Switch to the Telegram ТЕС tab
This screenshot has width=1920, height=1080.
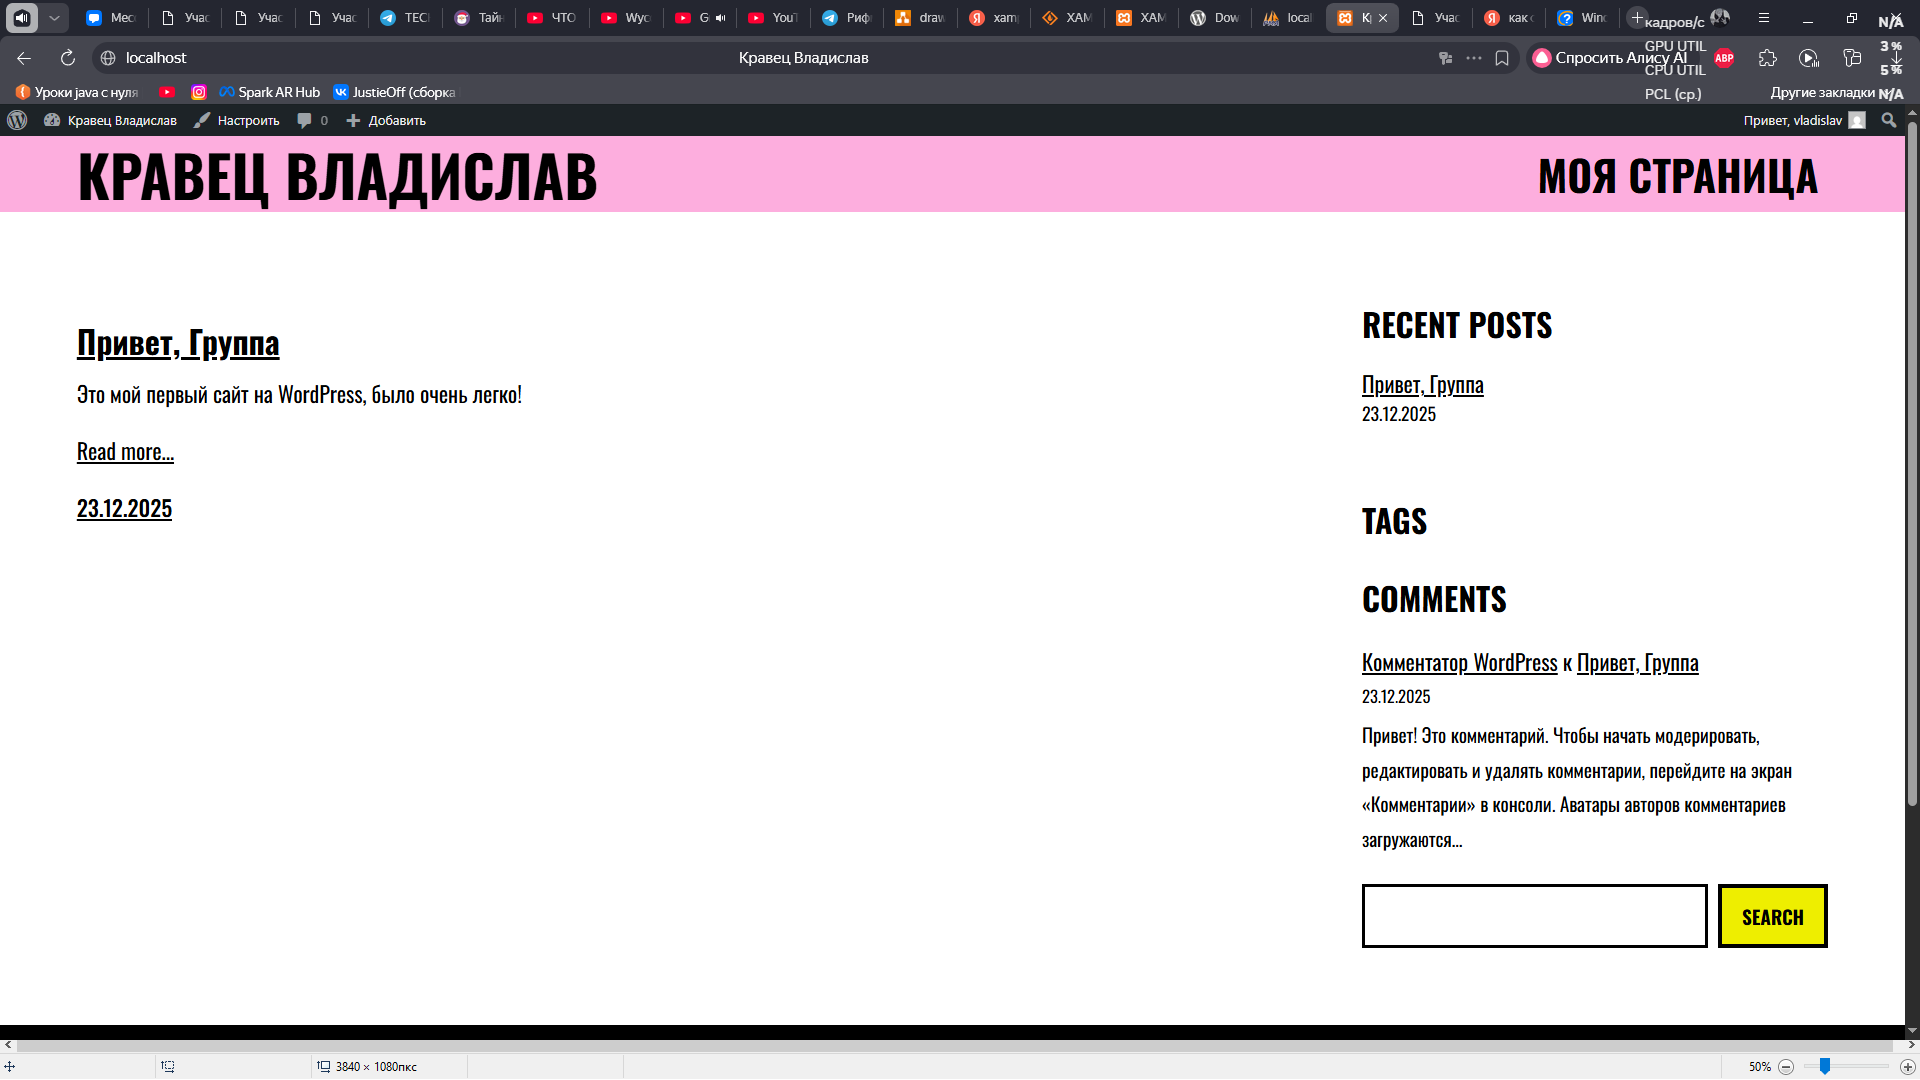pyautogui.click(x=405, y=17)
